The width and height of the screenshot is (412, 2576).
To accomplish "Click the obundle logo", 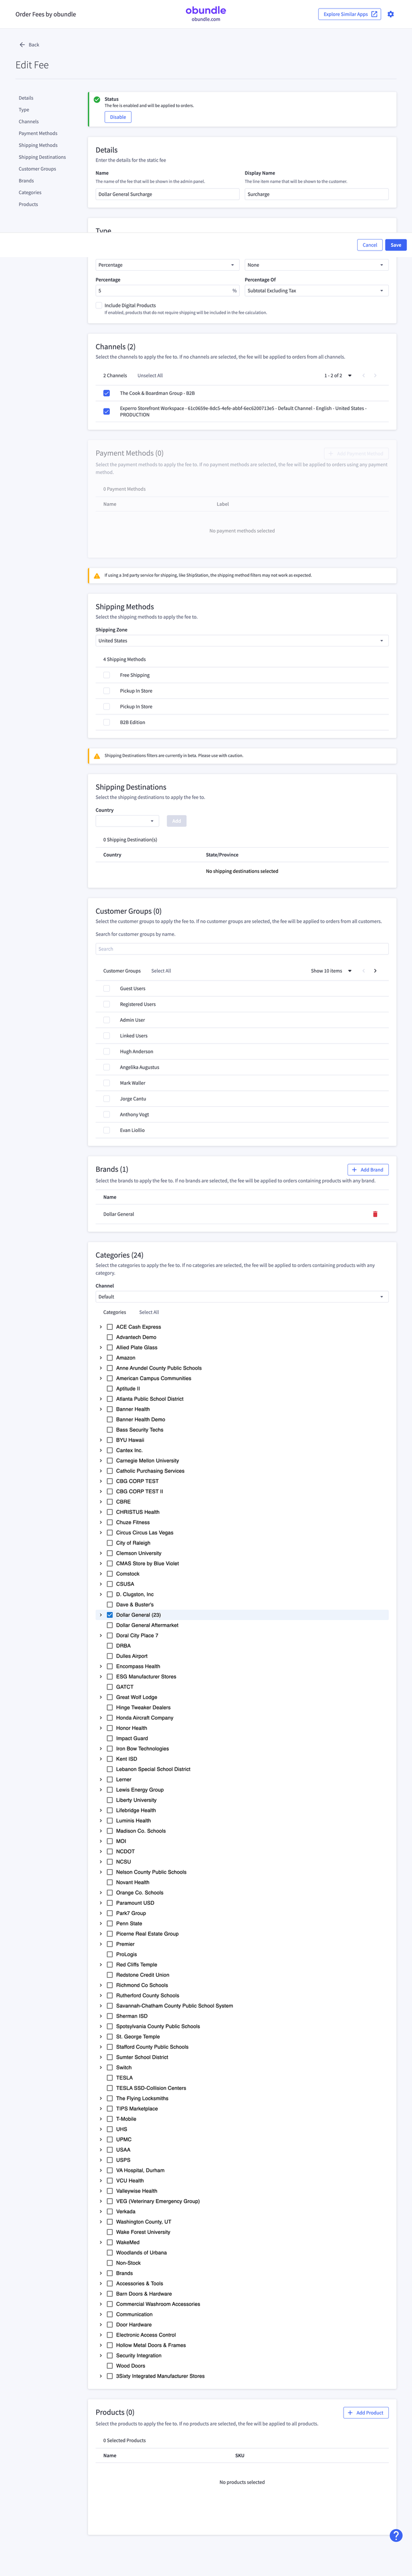I will tap(206, 12).
